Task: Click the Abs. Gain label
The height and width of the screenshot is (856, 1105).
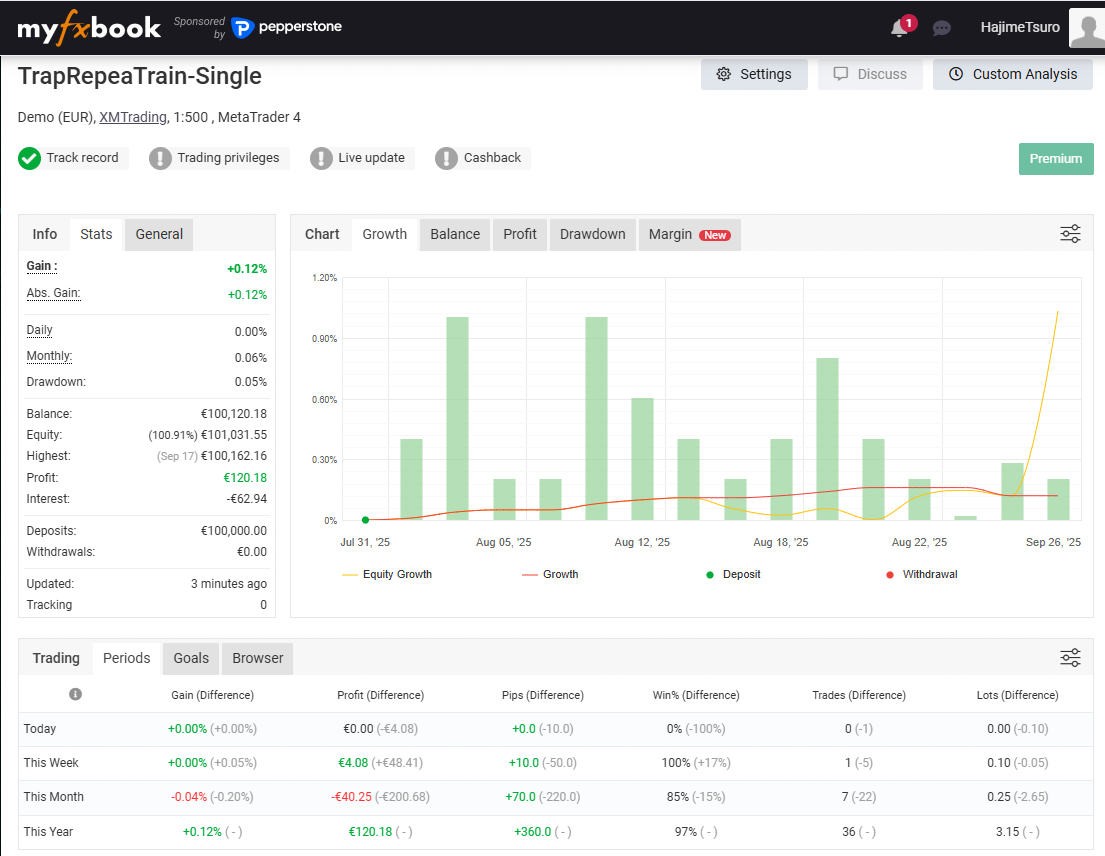Action: pos(54,293)
